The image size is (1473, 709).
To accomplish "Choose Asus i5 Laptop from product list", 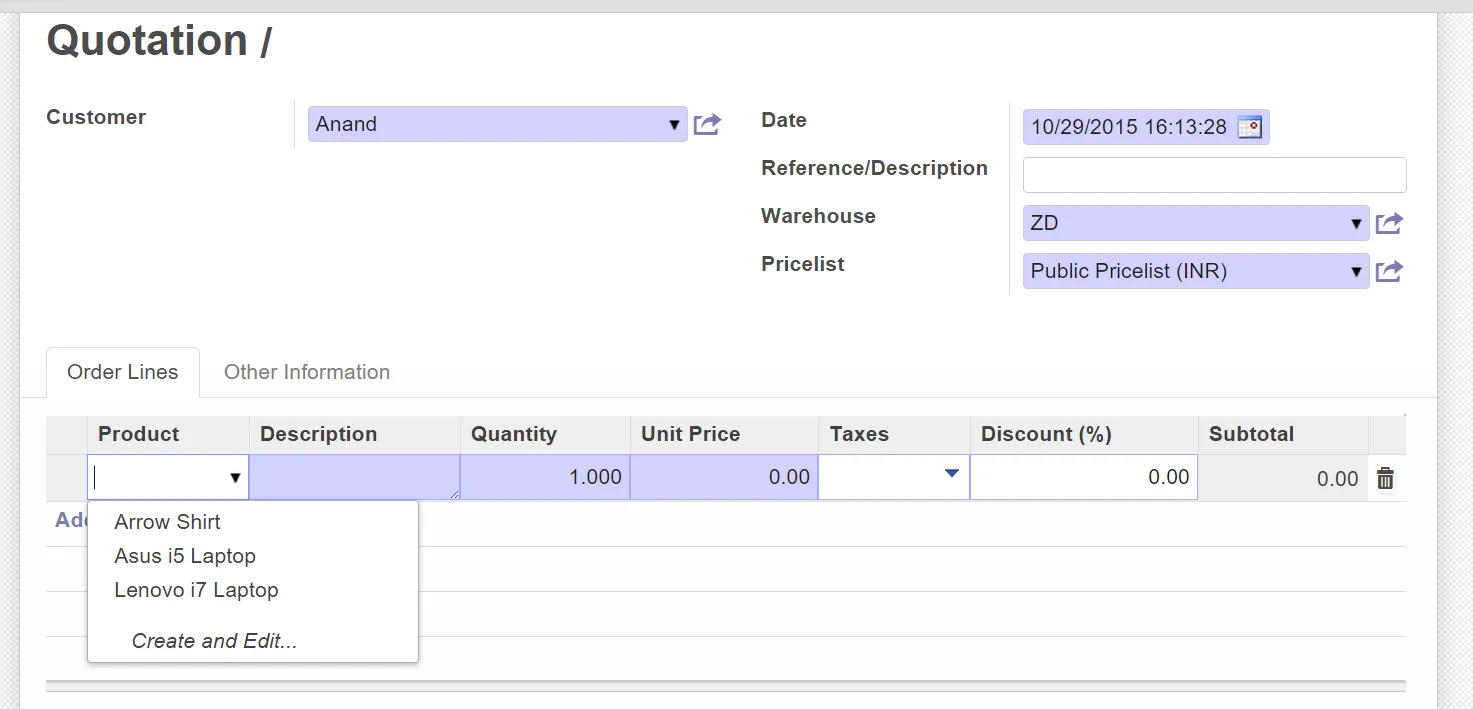I will [185, 556].
